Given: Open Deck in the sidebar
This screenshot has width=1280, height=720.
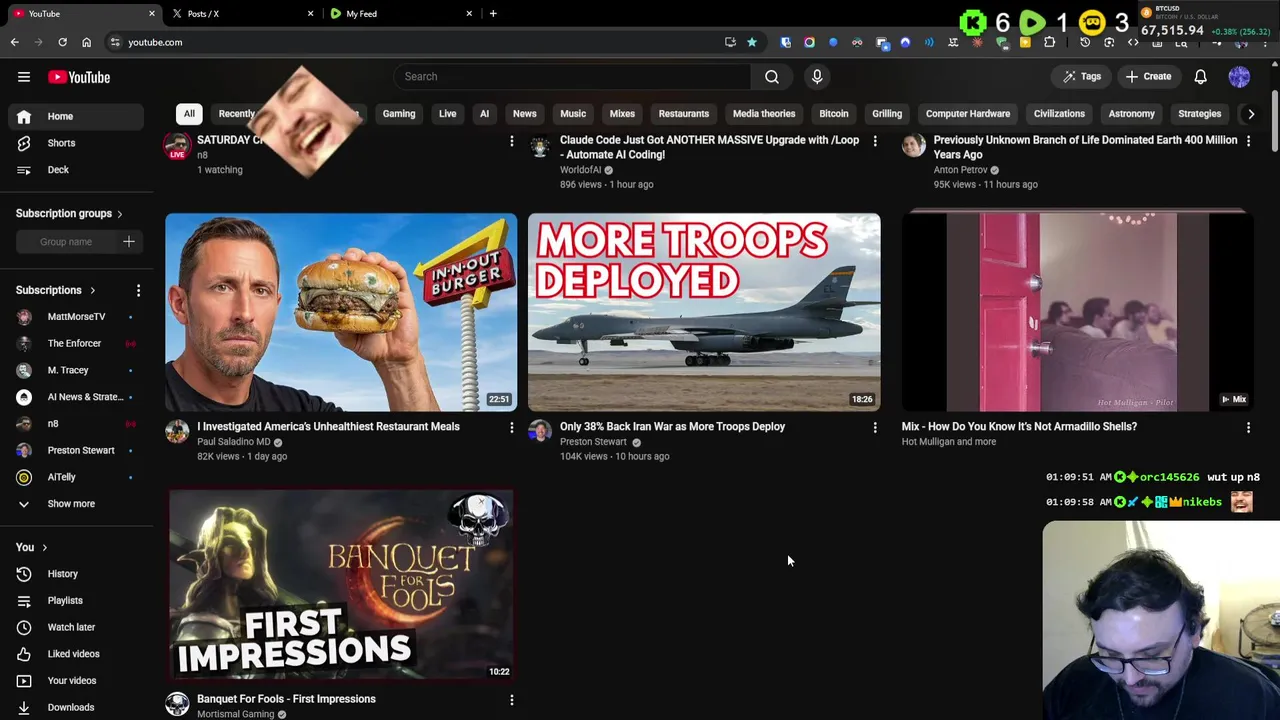Looking at the screenshot, I should click(75, 170).
